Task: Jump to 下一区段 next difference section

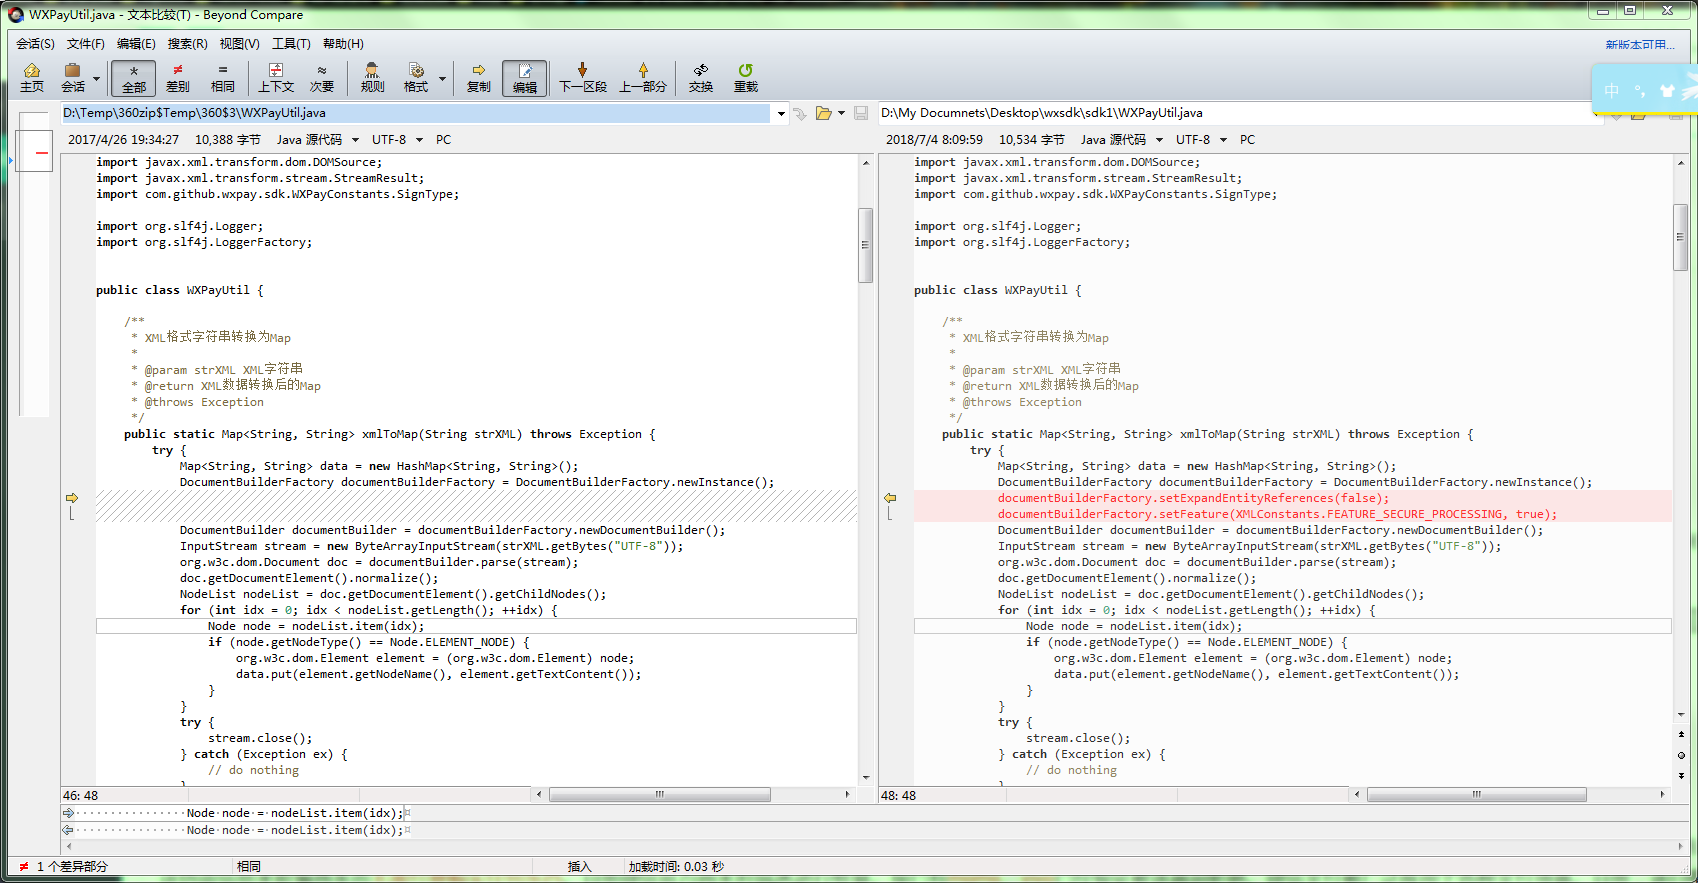Action: click(583, 77)
